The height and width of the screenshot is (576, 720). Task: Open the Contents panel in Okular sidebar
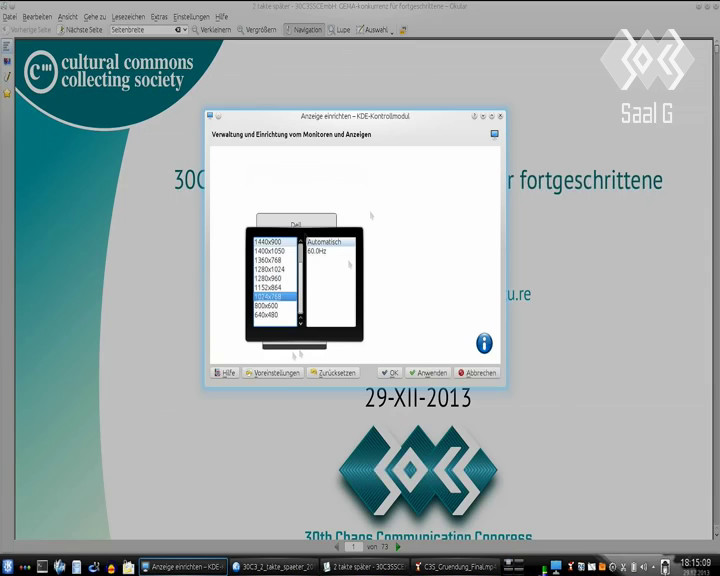click(7, 46)
